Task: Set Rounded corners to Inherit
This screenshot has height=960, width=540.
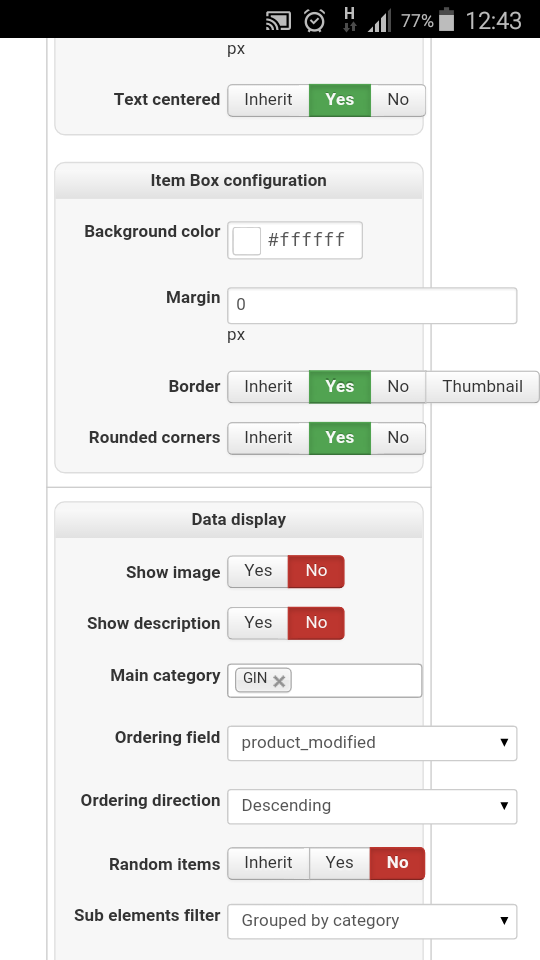Action: pyautogui.click(x=268, y=438)
